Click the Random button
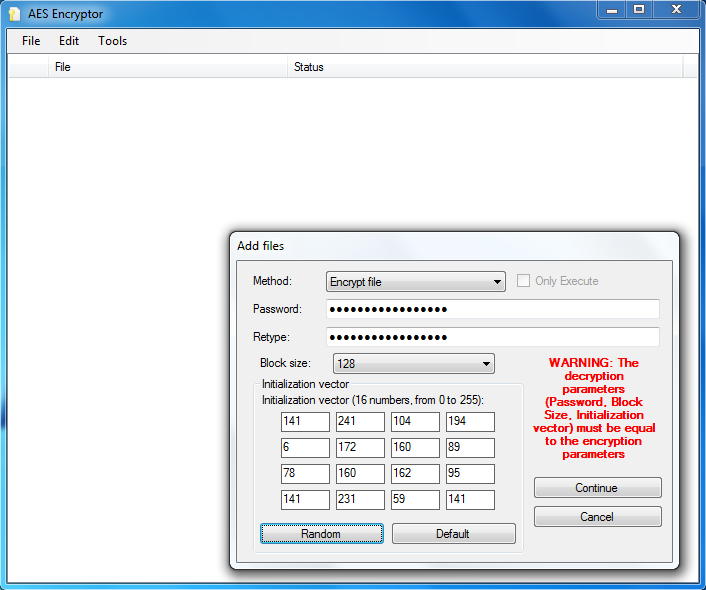 pyautogui.click(x=321, y=534)
